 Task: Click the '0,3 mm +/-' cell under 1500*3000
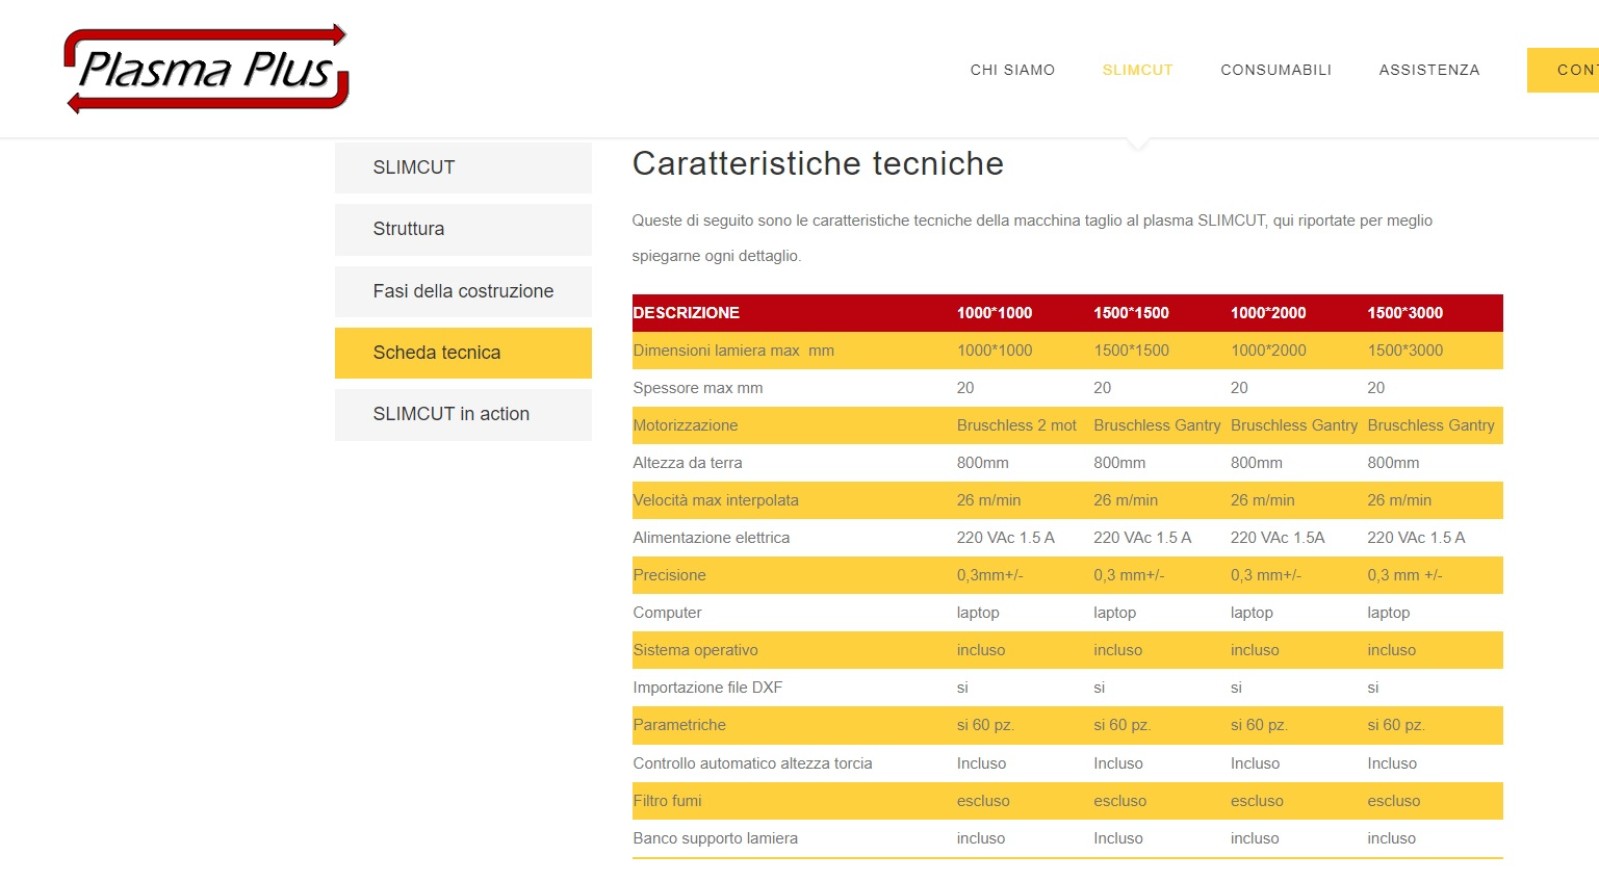tap(1405, 576)
